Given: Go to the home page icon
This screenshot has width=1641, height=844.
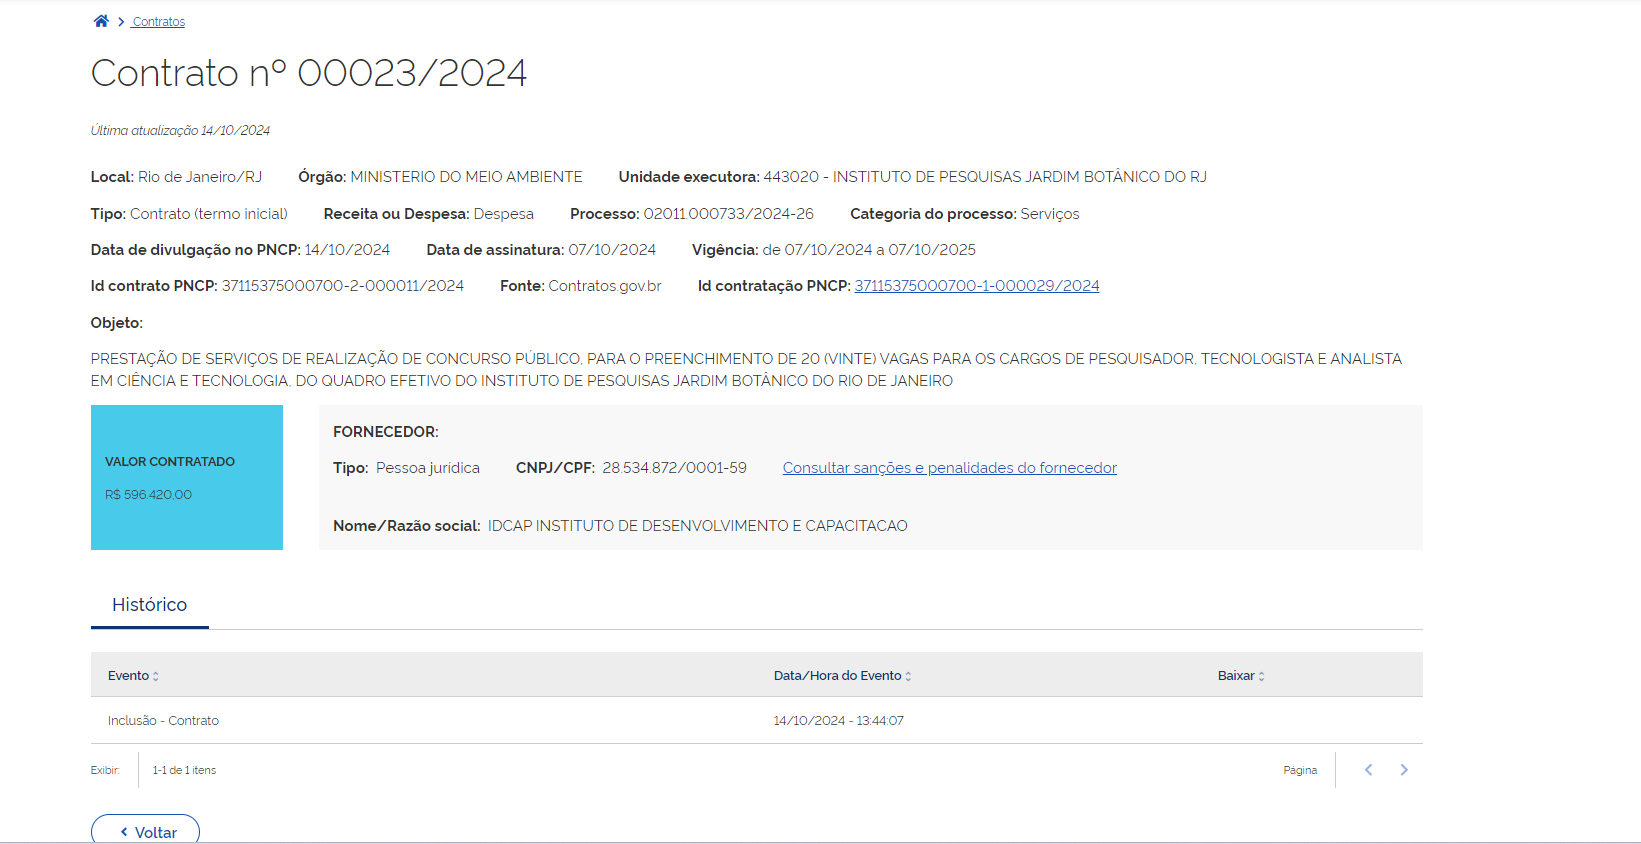Looking at the screenshot, I should click(101, 21).
